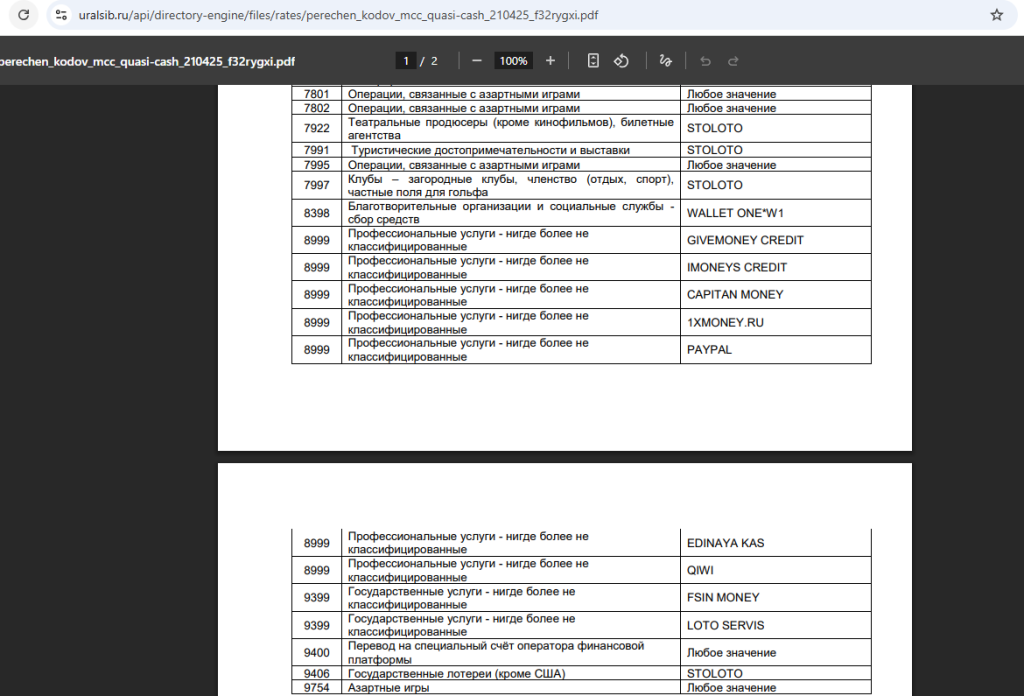Click the FSIN MONEY table cell
This screenshot has height=696, width=1024.
(x=723, y=597)
